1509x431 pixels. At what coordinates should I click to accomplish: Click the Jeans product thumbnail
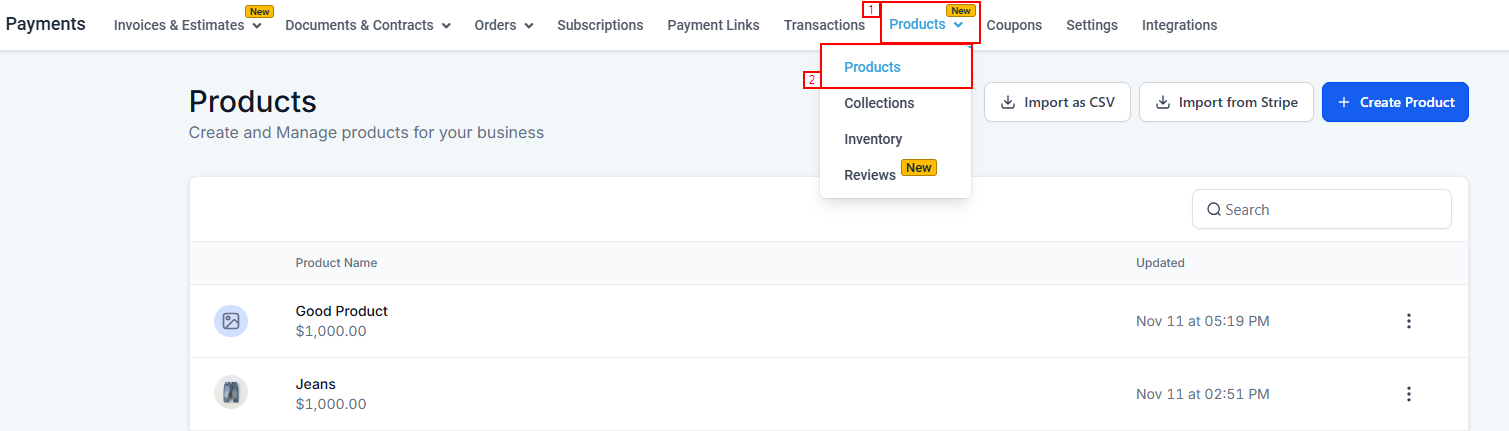point(231,392)
